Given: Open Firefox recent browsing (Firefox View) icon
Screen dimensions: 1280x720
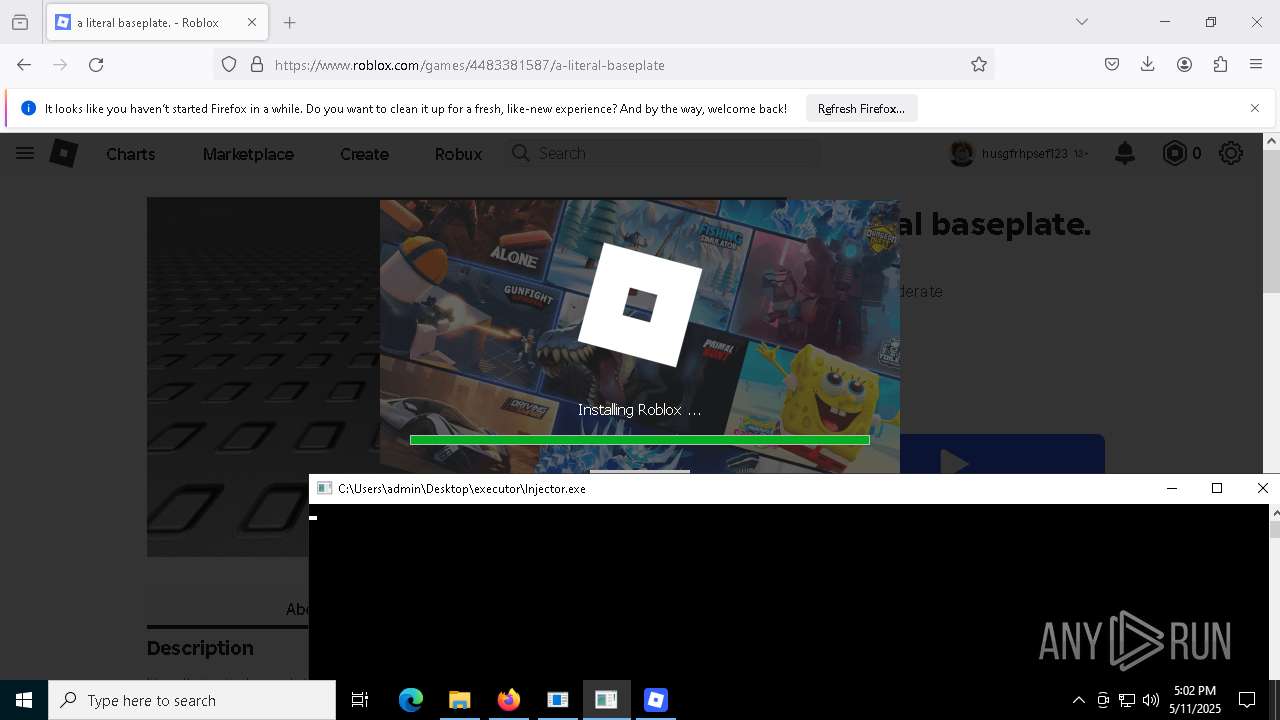Looking at the screenshot, I should click(20, 22).
